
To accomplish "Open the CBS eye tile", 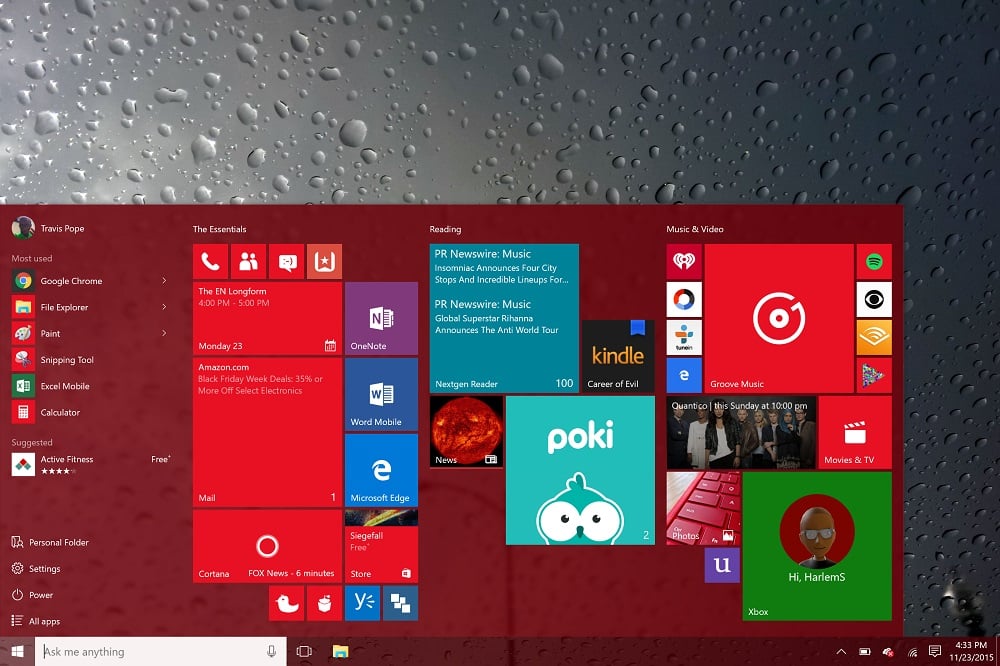I will [874, 299].
